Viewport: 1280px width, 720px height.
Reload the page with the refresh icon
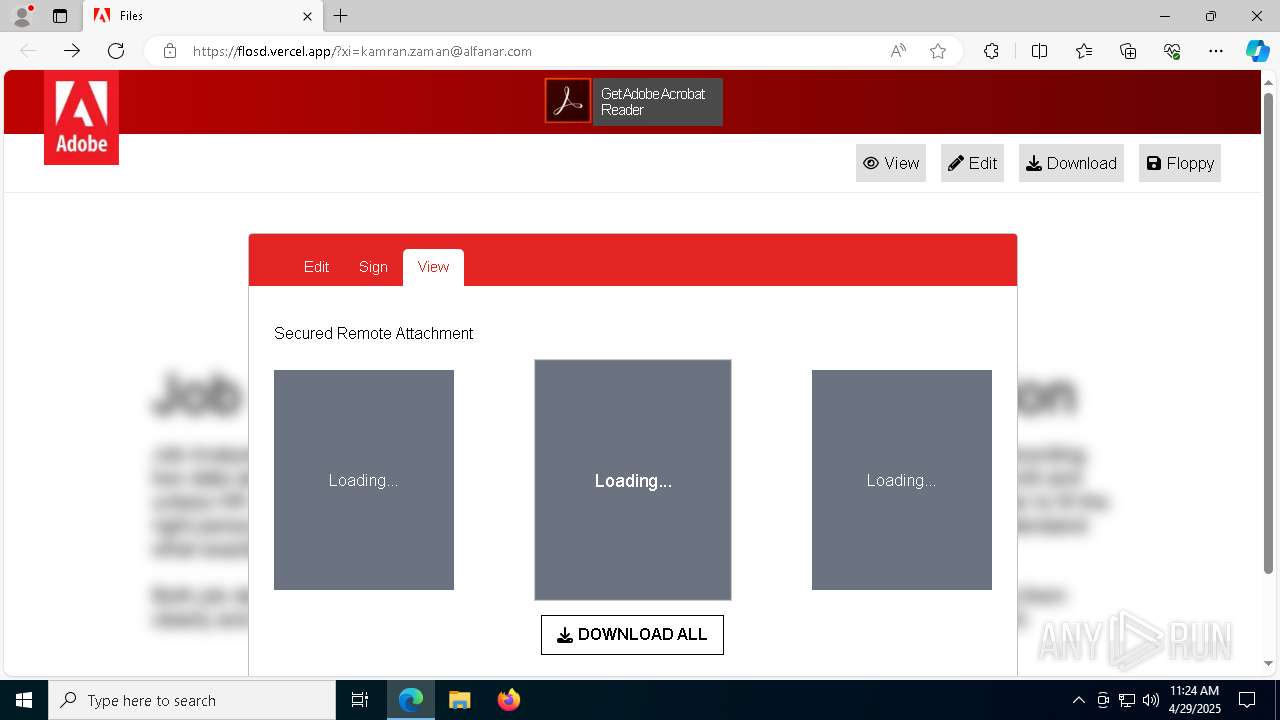(x=116, y=51)
